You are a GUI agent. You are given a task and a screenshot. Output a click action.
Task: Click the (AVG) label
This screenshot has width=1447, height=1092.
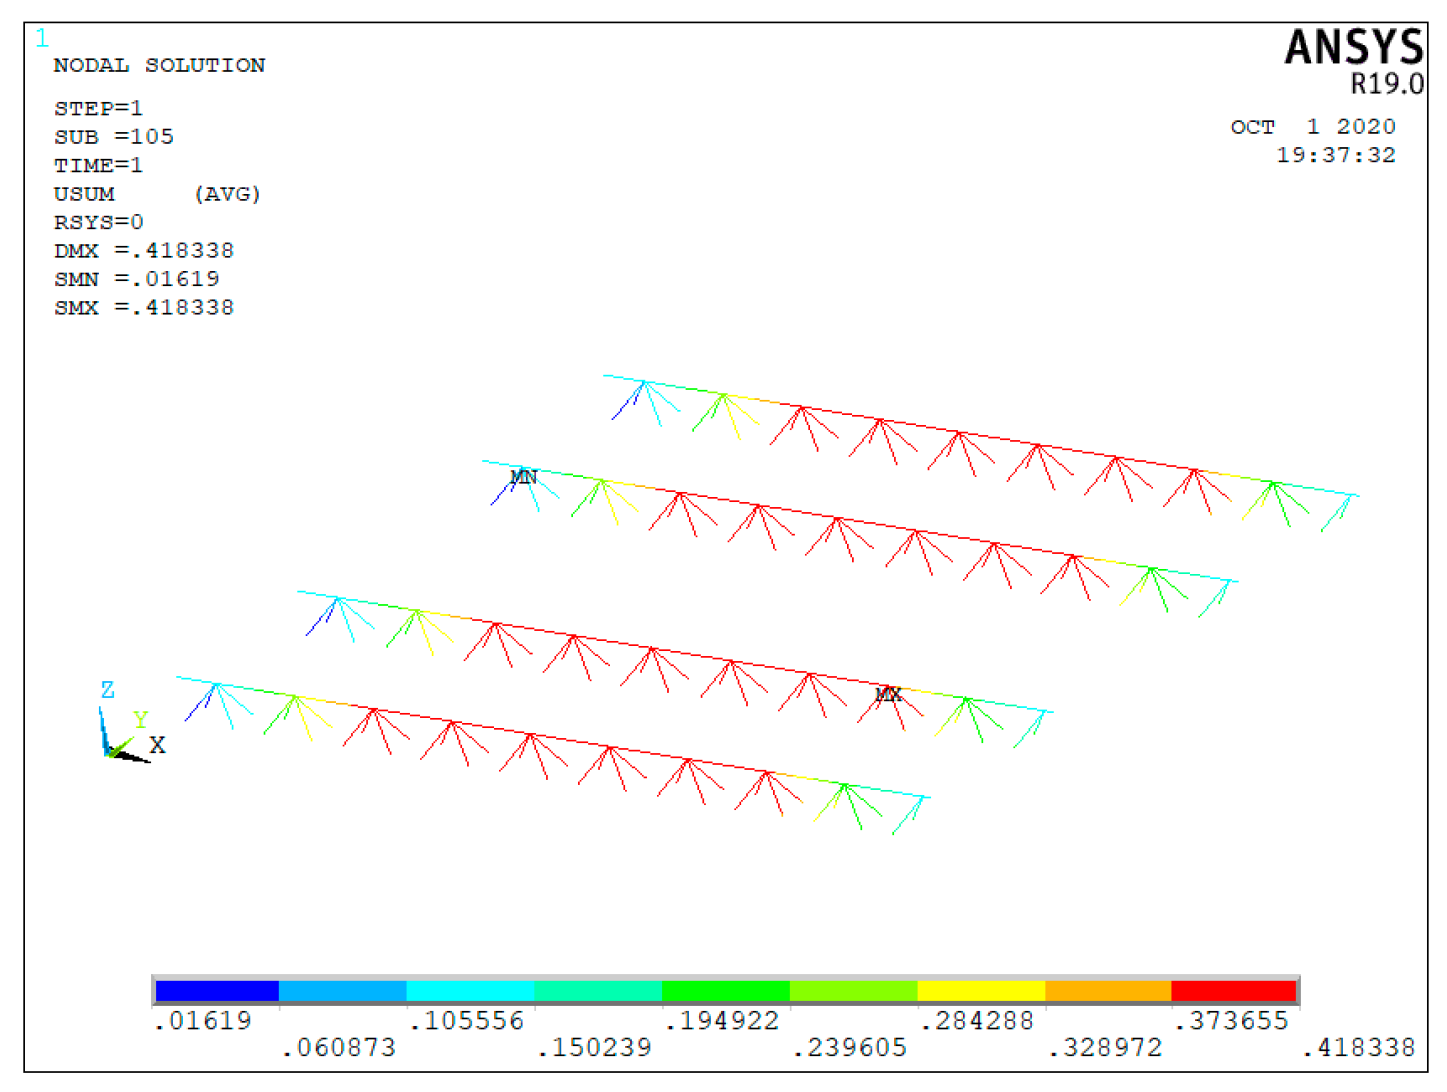pyautogui.click(x=228, y=194)
